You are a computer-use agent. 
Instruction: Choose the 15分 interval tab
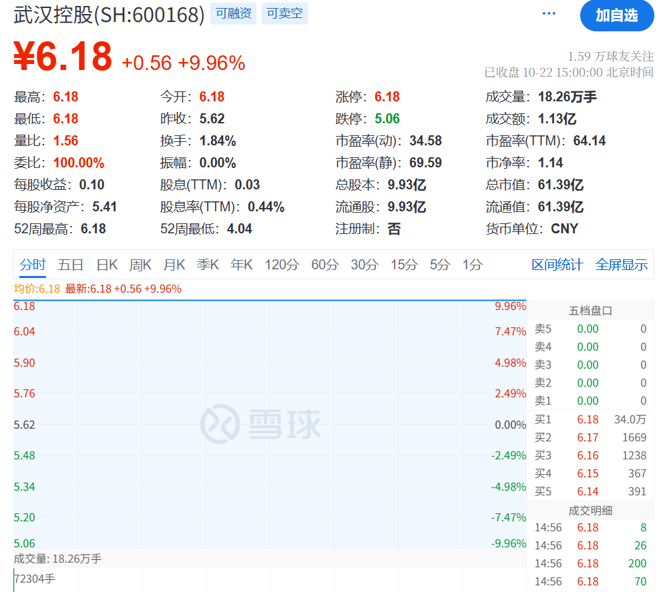404,265
